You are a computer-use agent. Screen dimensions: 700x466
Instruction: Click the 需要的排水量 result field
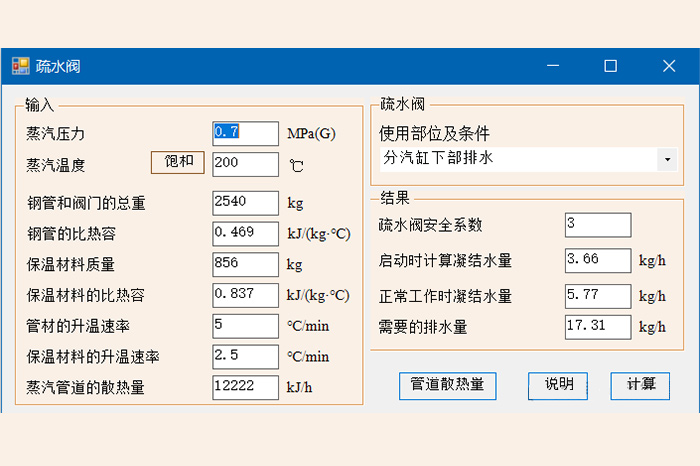pos(597,327)
